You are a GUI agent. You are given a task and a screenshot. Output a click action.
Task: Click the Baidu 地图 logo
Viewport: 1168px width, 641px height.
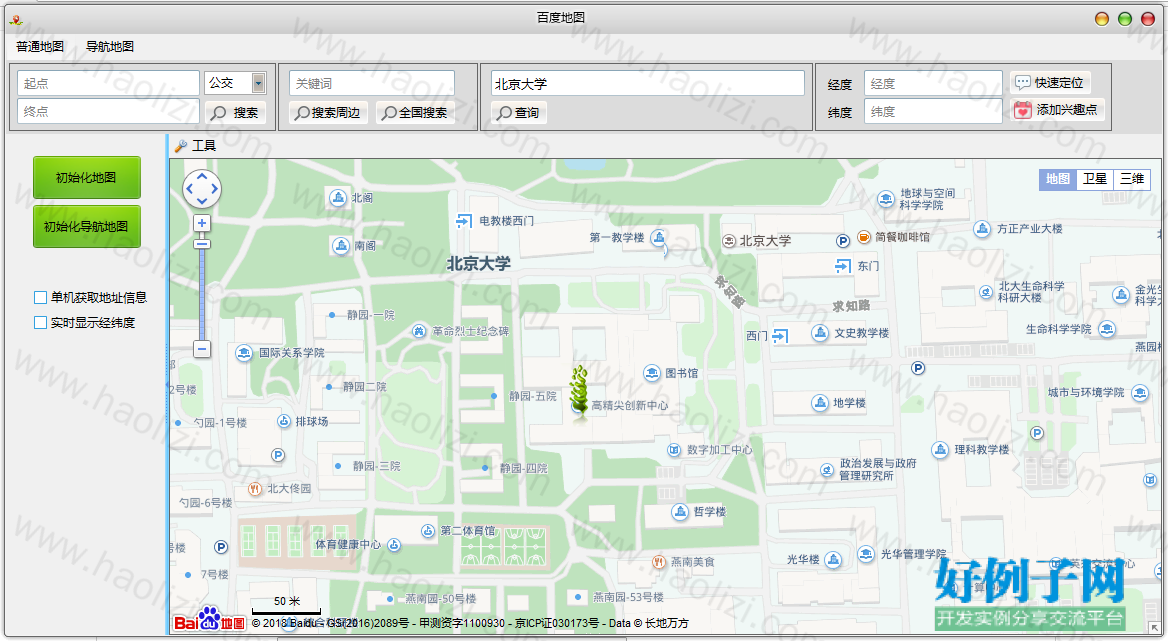coord(209,621)
